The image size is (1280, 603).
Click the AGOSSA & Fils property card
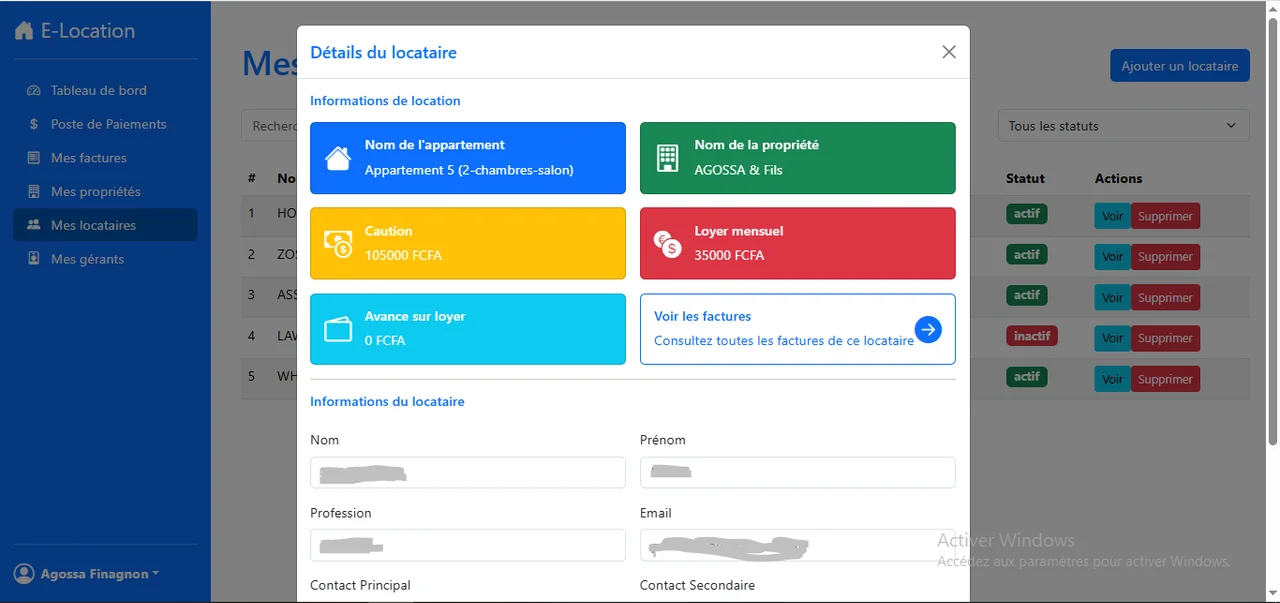(797, 158)
